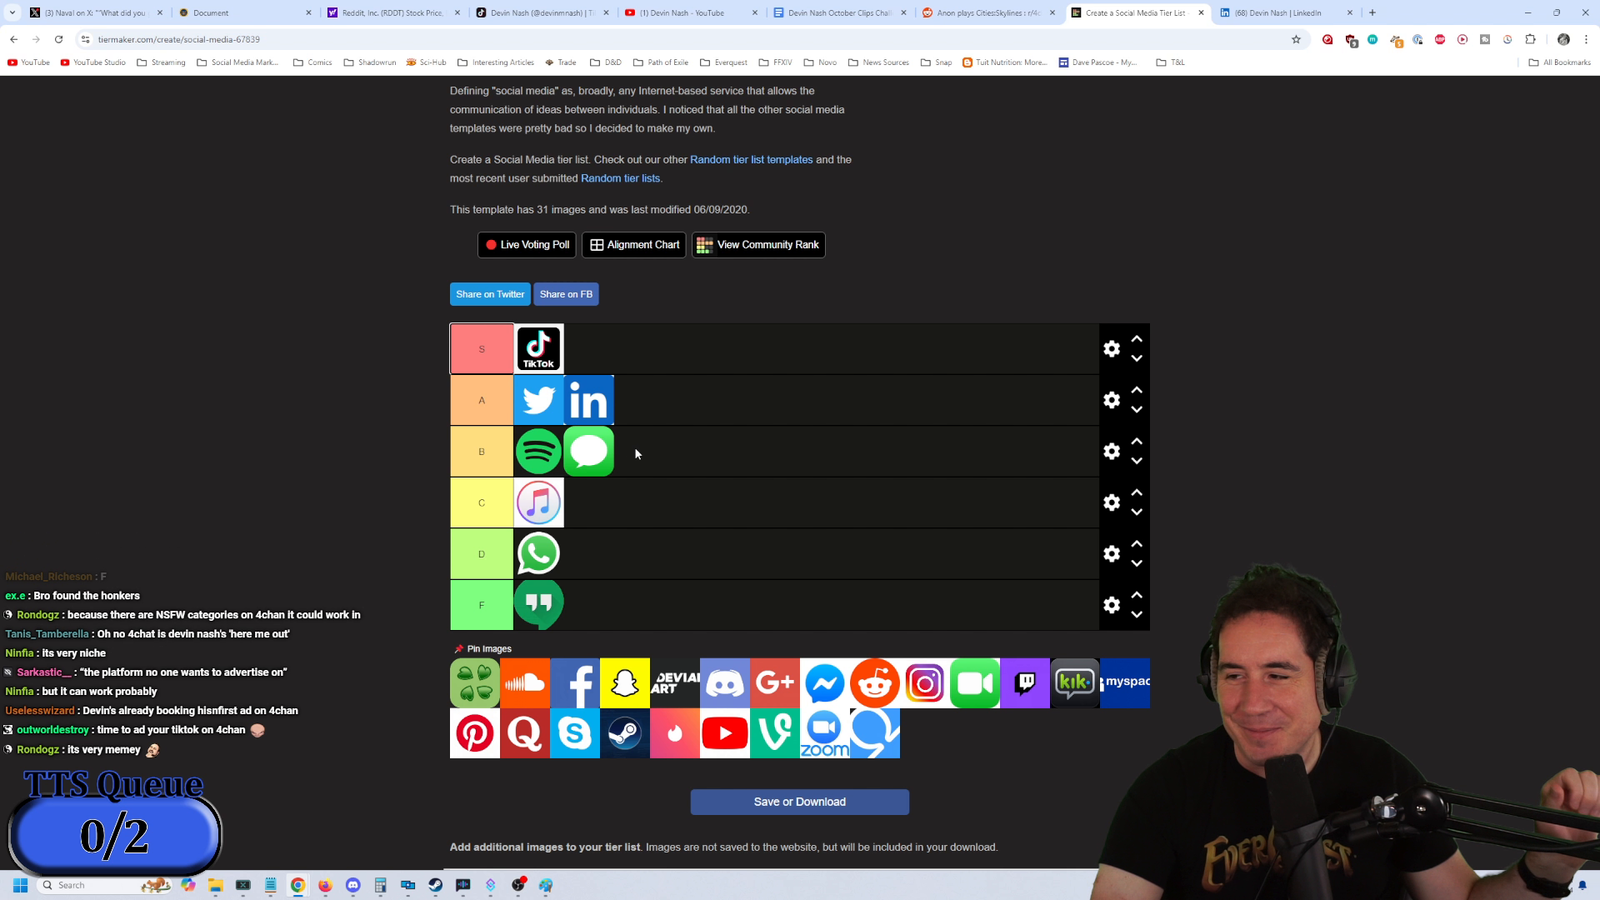Click Share on Twitter button
This screenshot has height=900, width=1600.
pyautogui.click(x=490, y=294)
